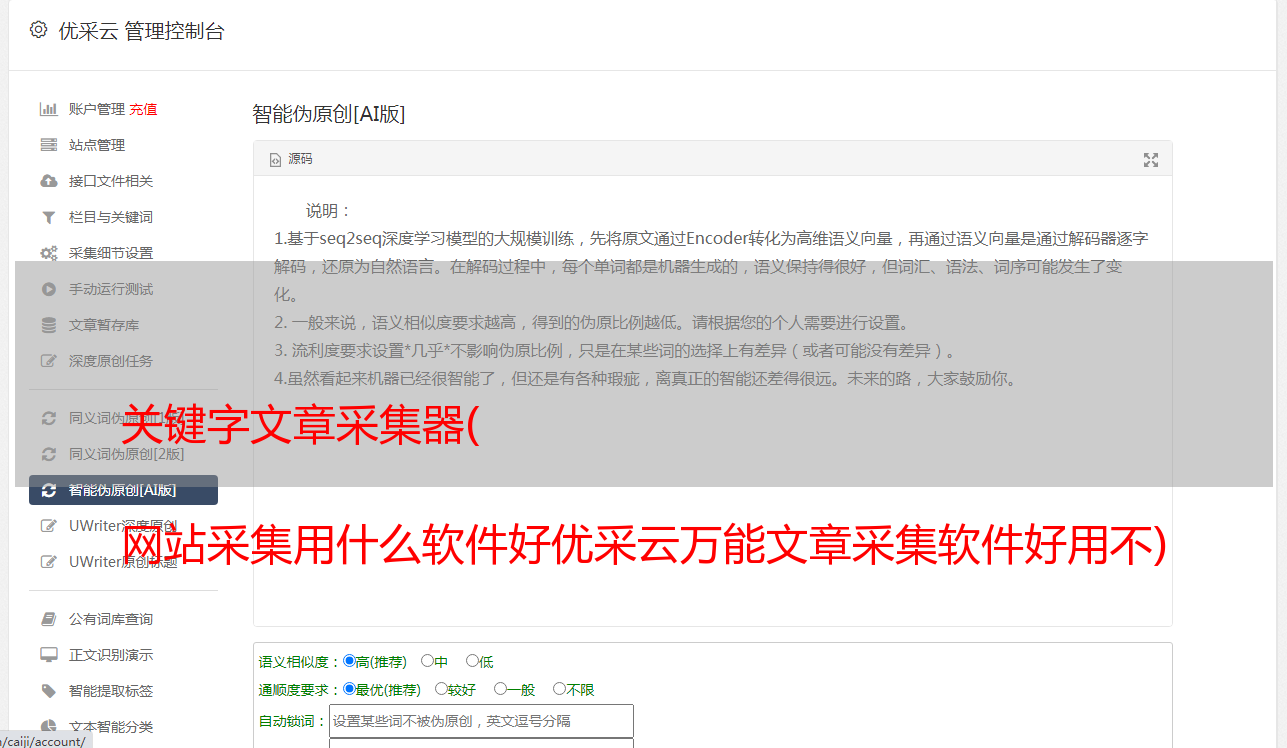Select 不限 fluency requirement
Image resolution: width=1287 pixels, height=748 pixels.
559,689
